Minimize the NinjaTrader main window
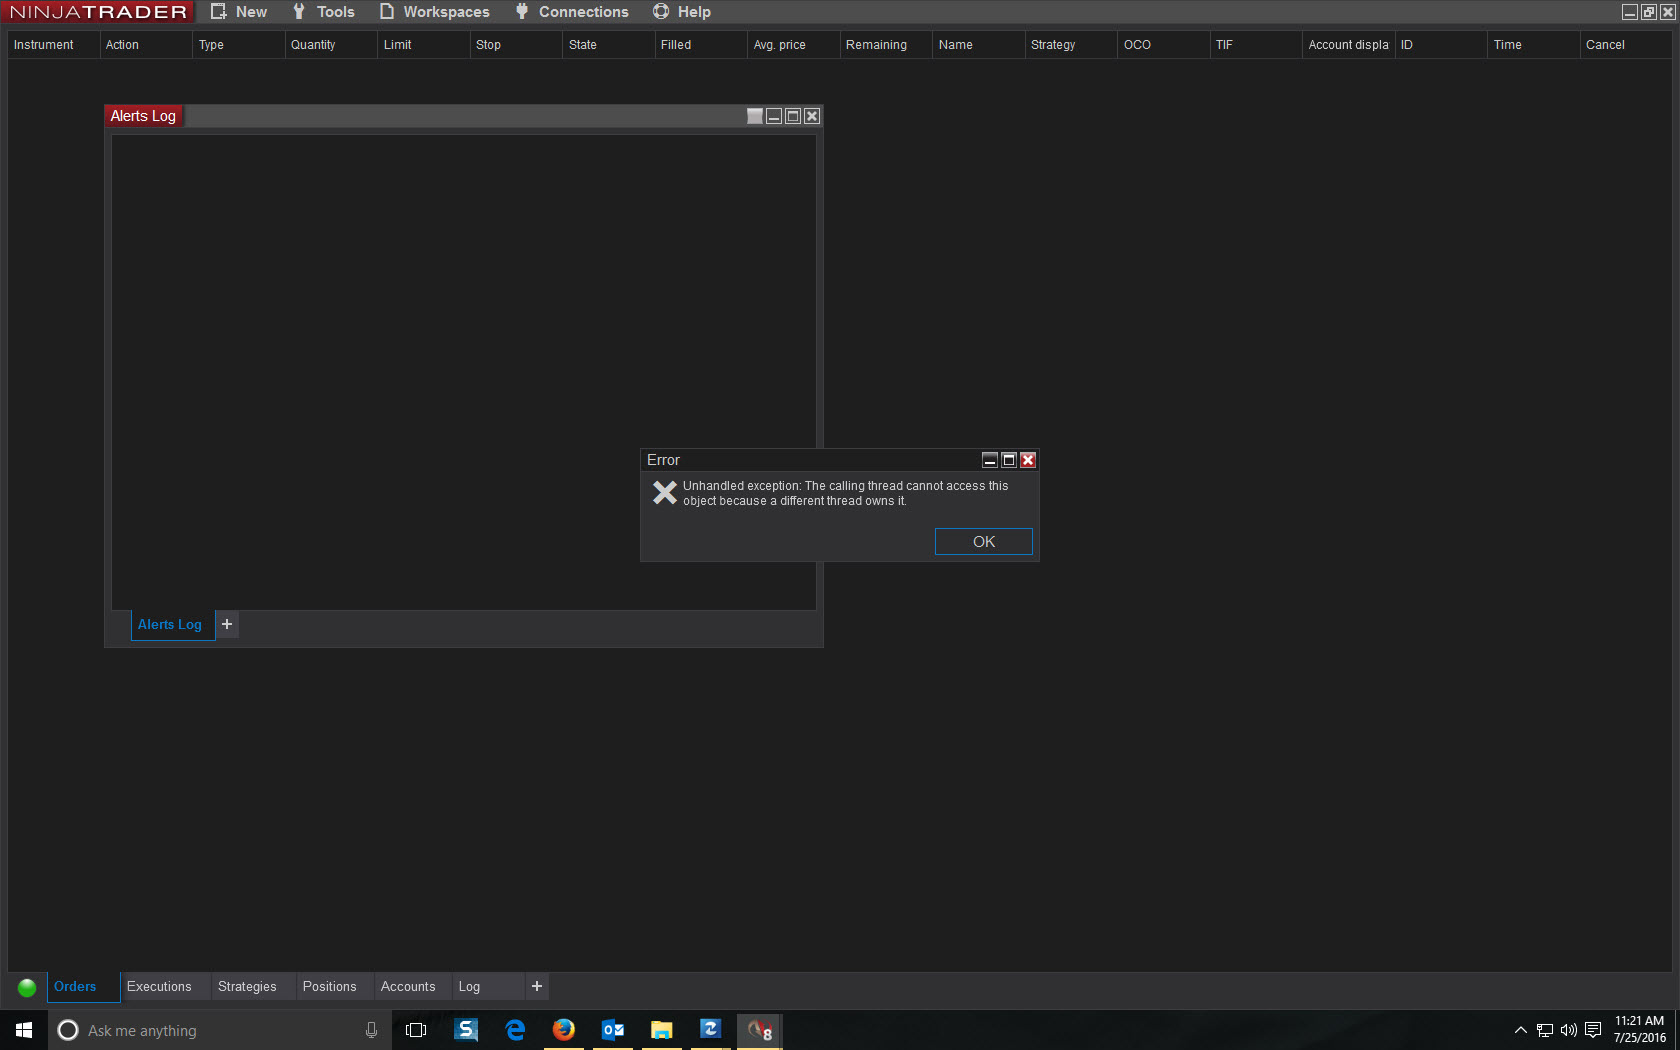 tap(1630, 12)
